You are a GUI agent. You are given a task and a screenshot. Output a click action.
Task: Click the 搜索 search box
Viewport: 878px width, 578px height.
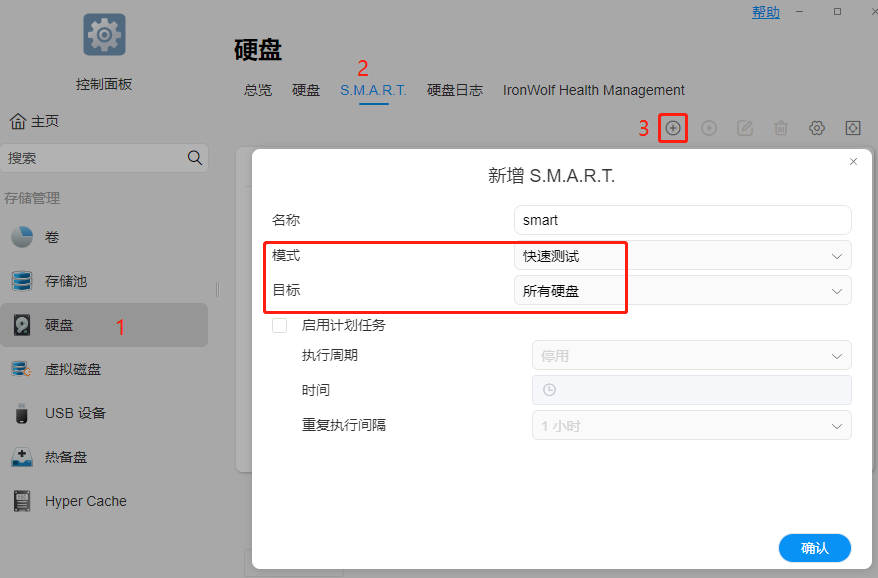(104, 158)
